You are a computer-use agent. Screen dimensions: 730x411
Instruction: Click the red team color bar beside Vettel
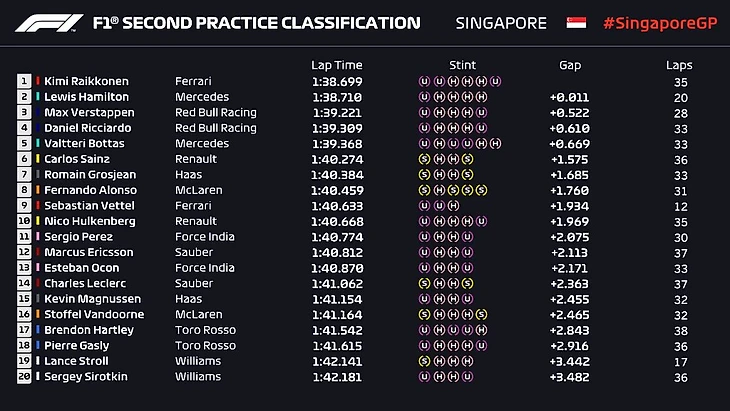(x=38, y=206)
